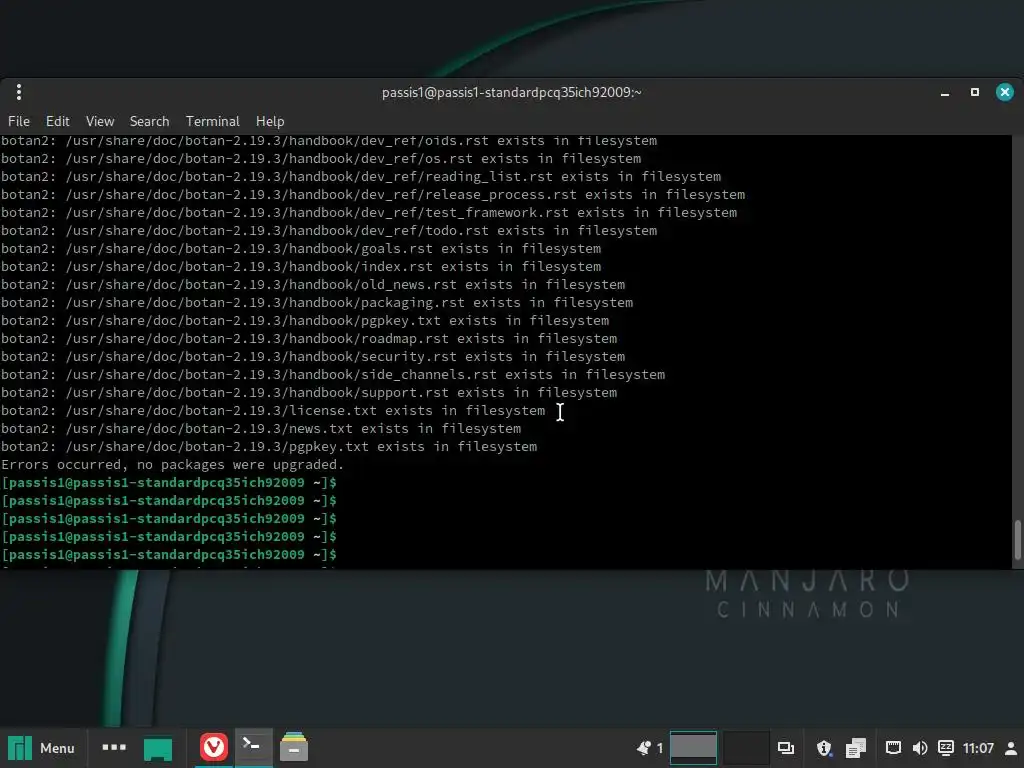Open the File menu
This screenshot has width=1024, height=768.
(19, 121)
